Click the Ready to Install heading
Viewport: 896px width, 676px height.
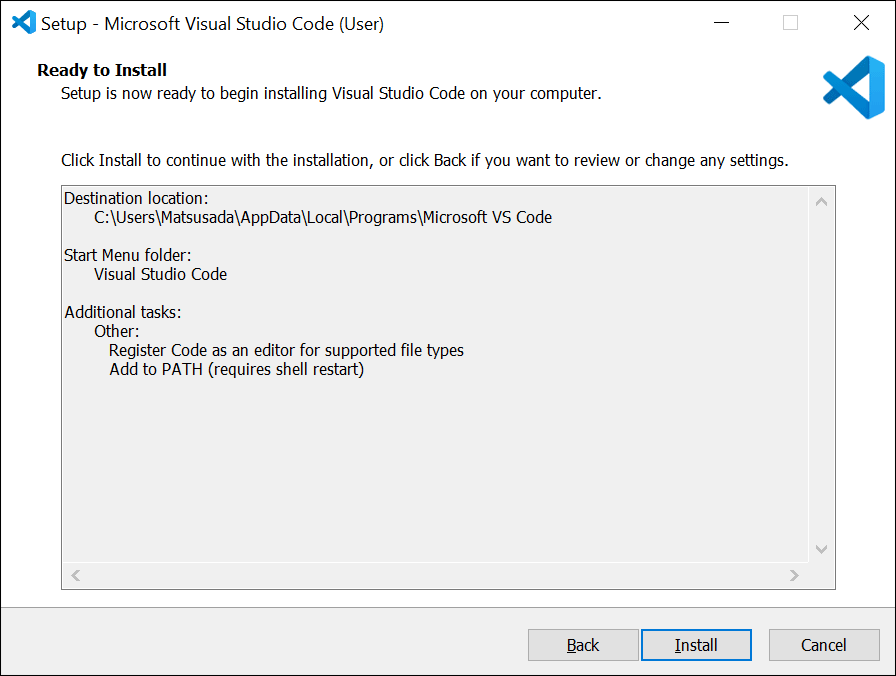pyautogui.click(x=101, y=70)
